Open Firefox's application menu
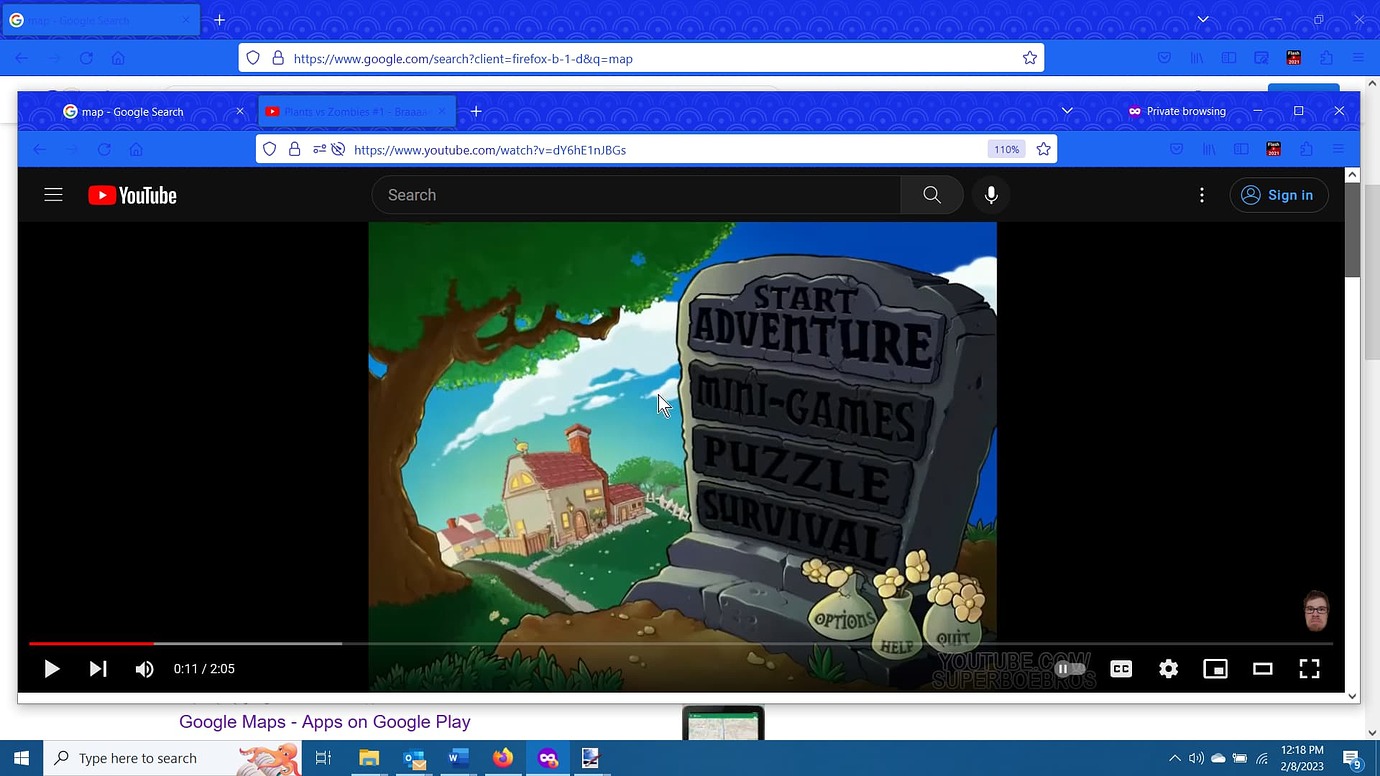1380x776 pixels. click(1338, 149)
